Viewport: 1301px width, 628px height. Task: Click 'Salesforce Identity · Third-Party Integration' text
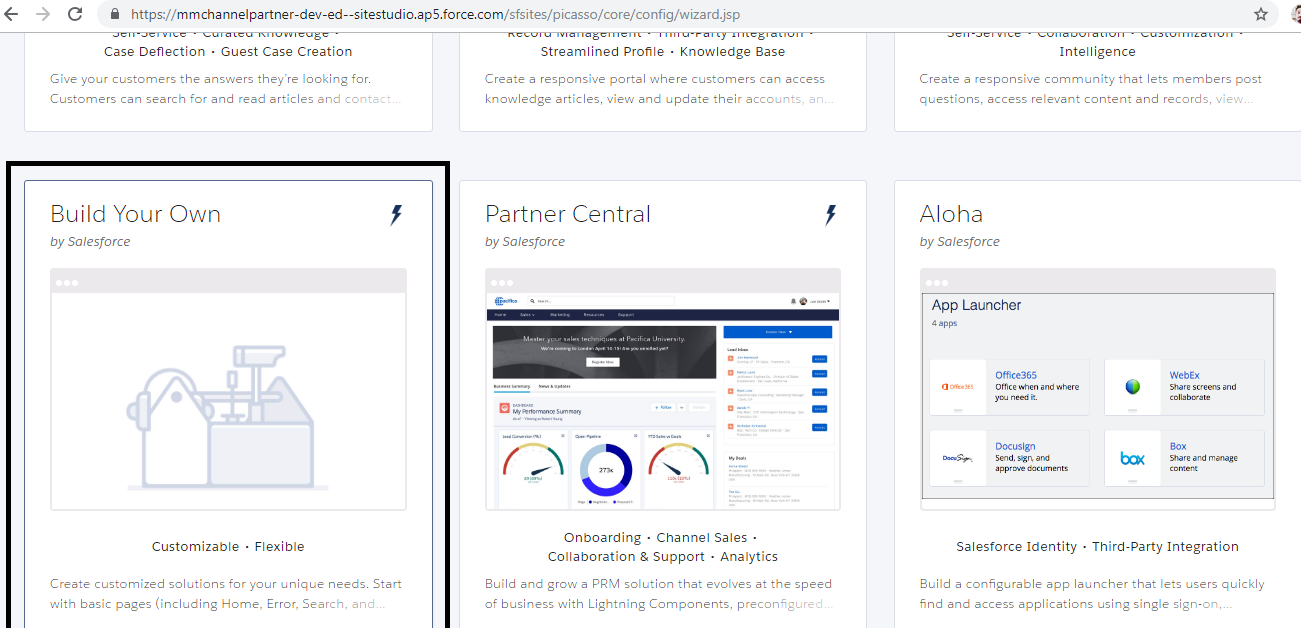(x=1097, y=547)
